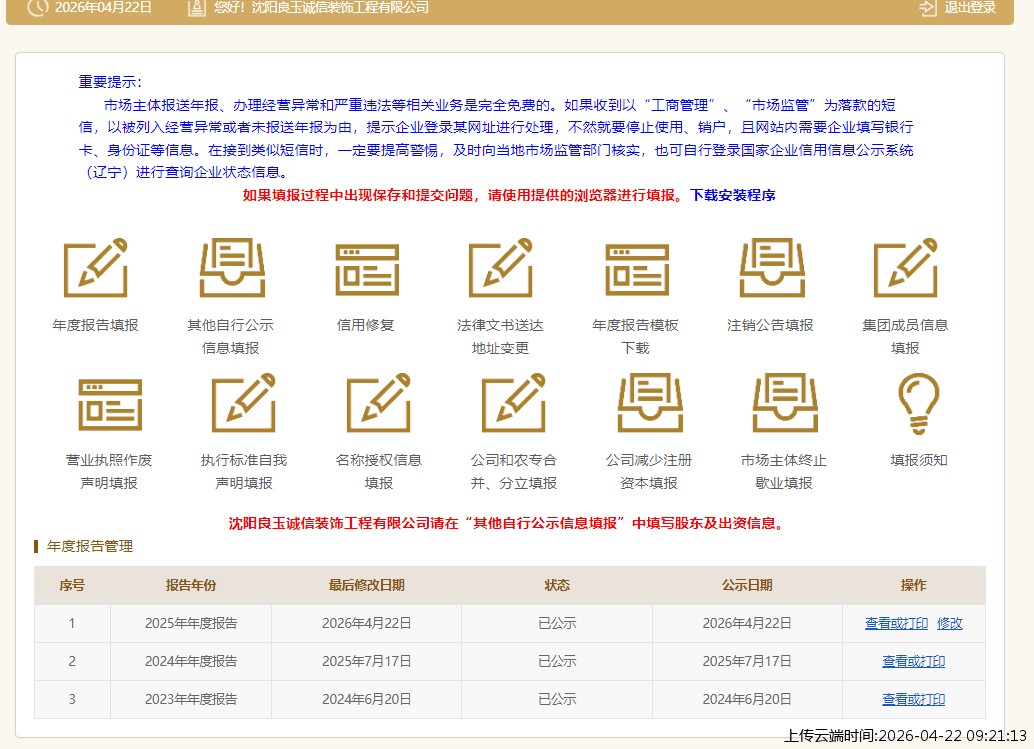The height and width of the screenshot is (749, 1034).
Task: Open the 填报须知 lightbulb icon
Action: point(917,404)
